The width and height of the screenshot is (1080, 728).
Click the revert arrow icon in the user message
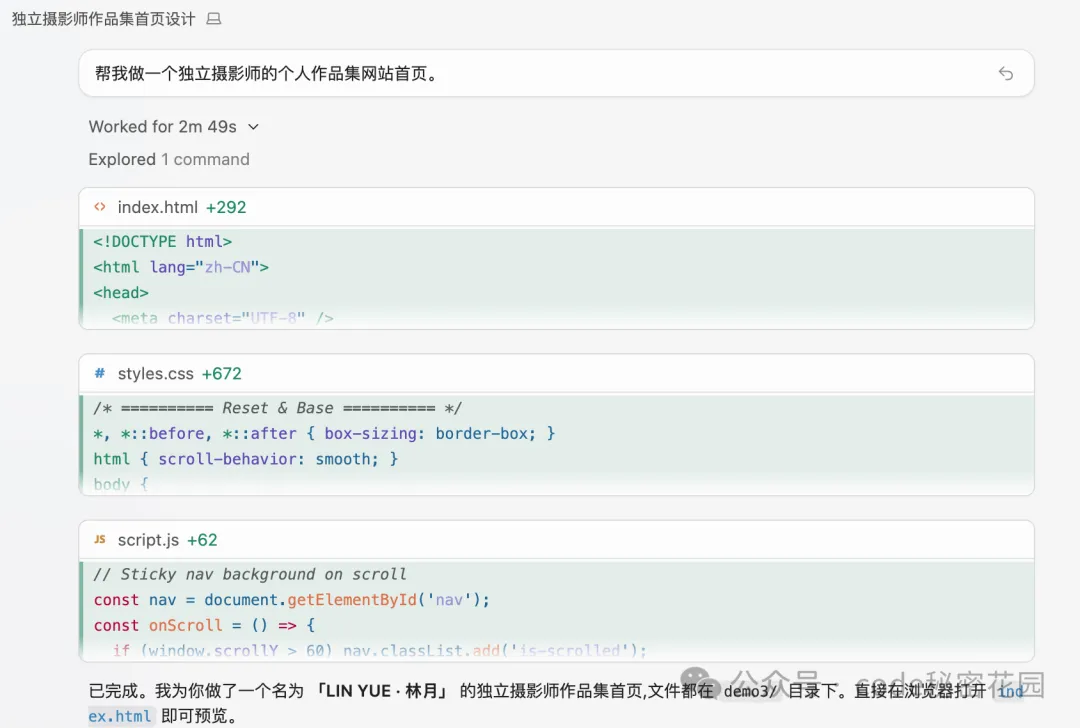click(1006, 74)
